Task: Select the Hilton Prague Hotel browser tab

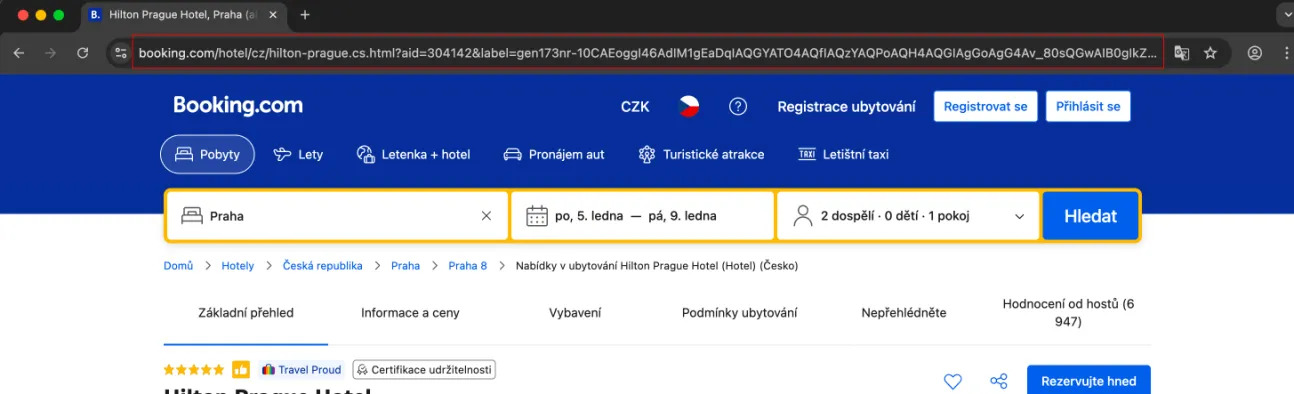Action: tap(183, 15)
